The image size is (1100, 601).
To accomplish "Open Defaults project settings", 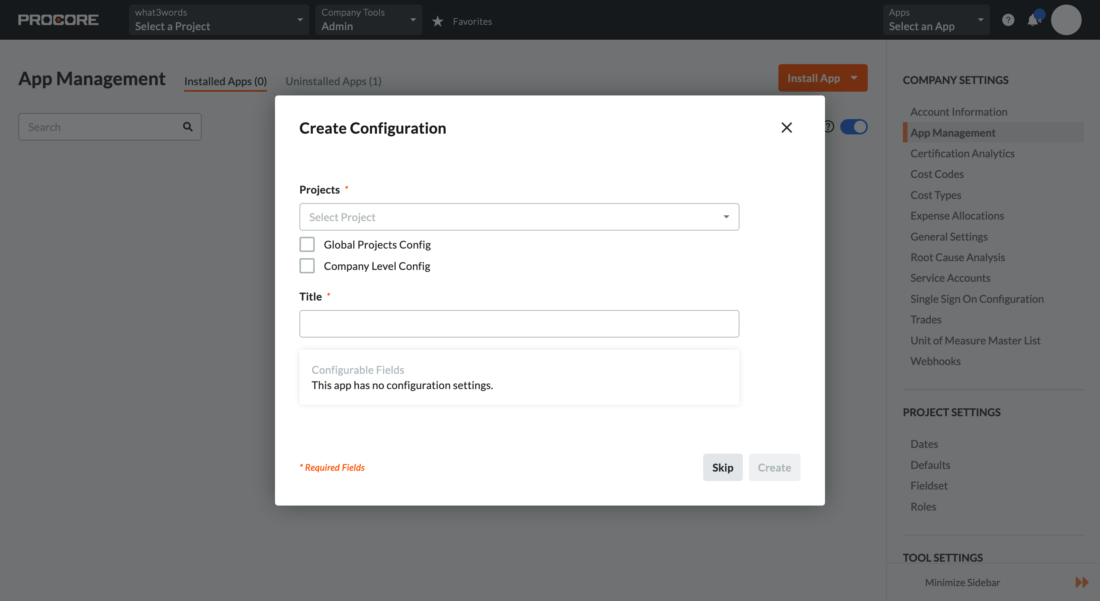I will coord(930,465).
